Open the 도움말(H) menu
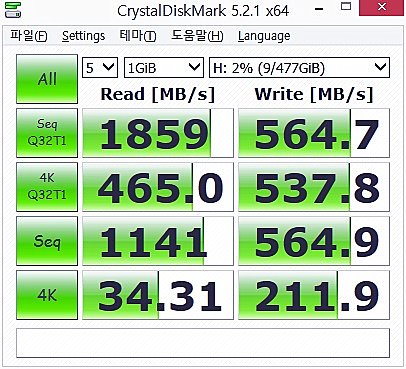 [x=197, y=35]
